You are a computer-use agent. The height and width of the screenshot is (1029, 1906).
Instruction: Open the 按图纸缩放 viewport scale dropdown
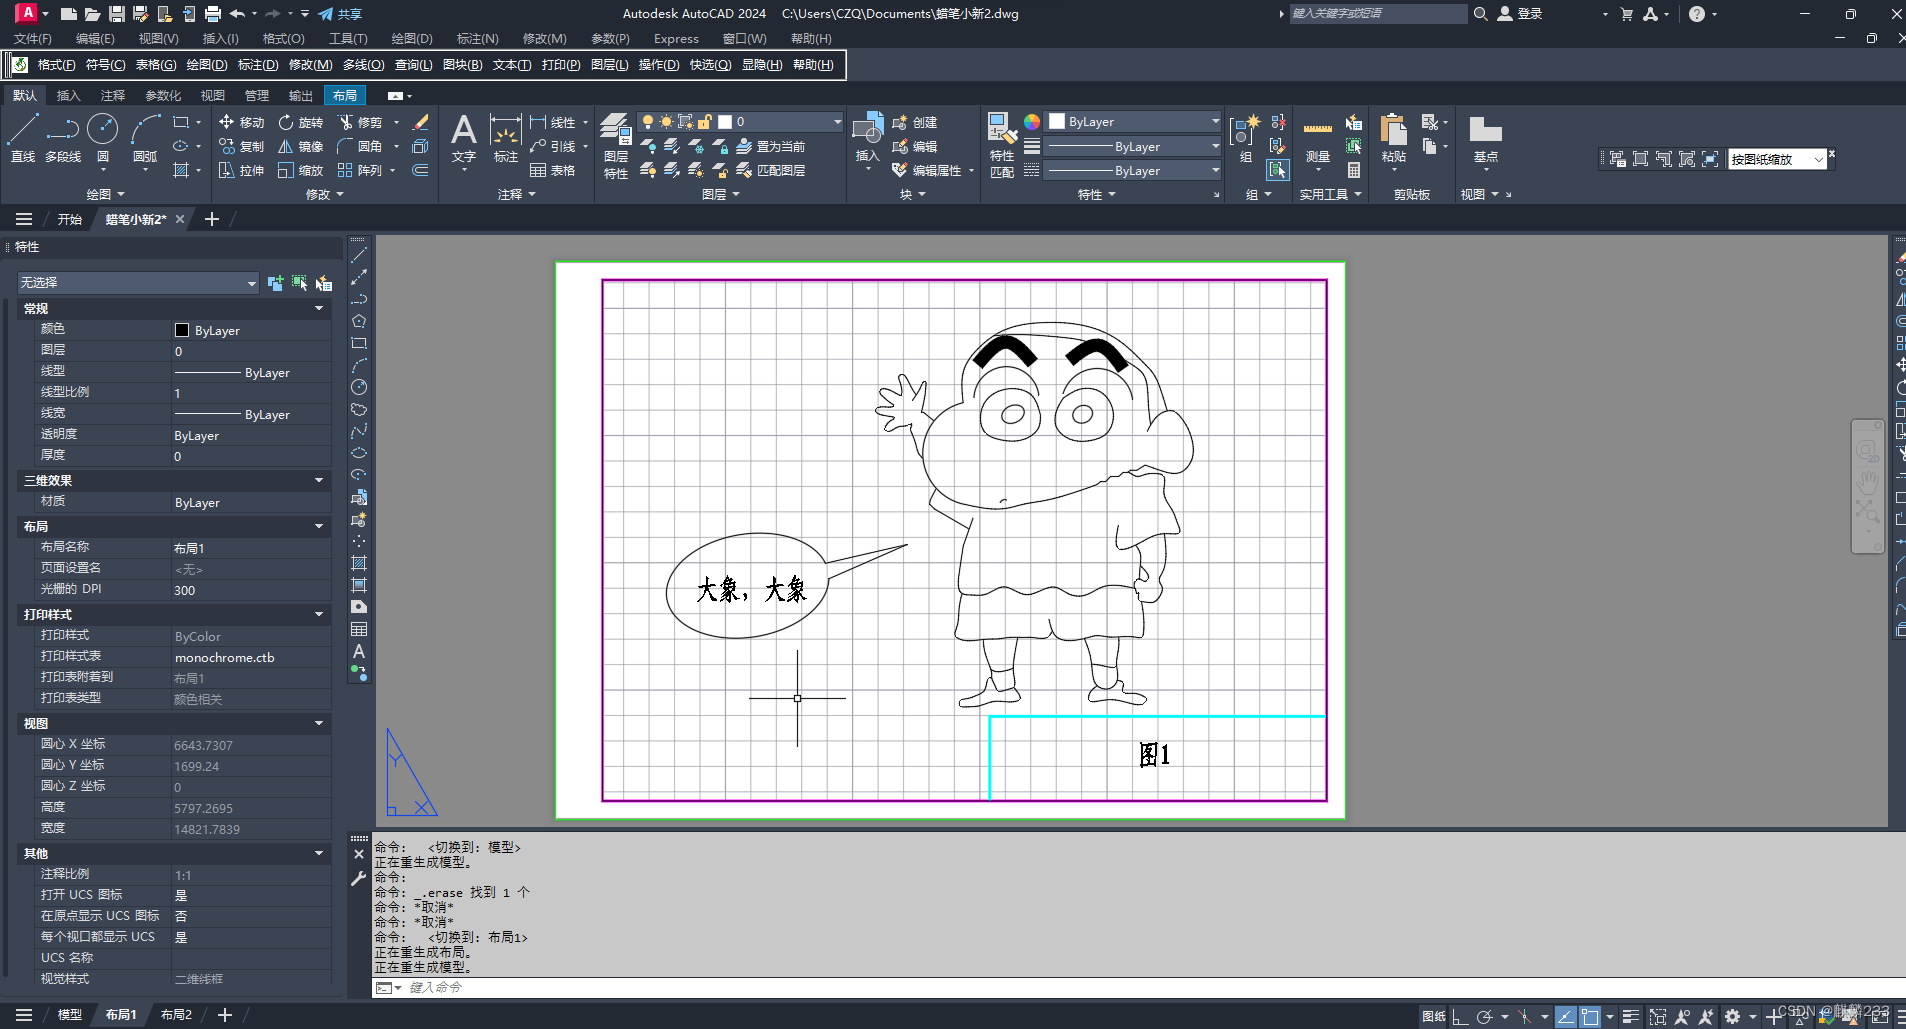(x=1778, y=159)
